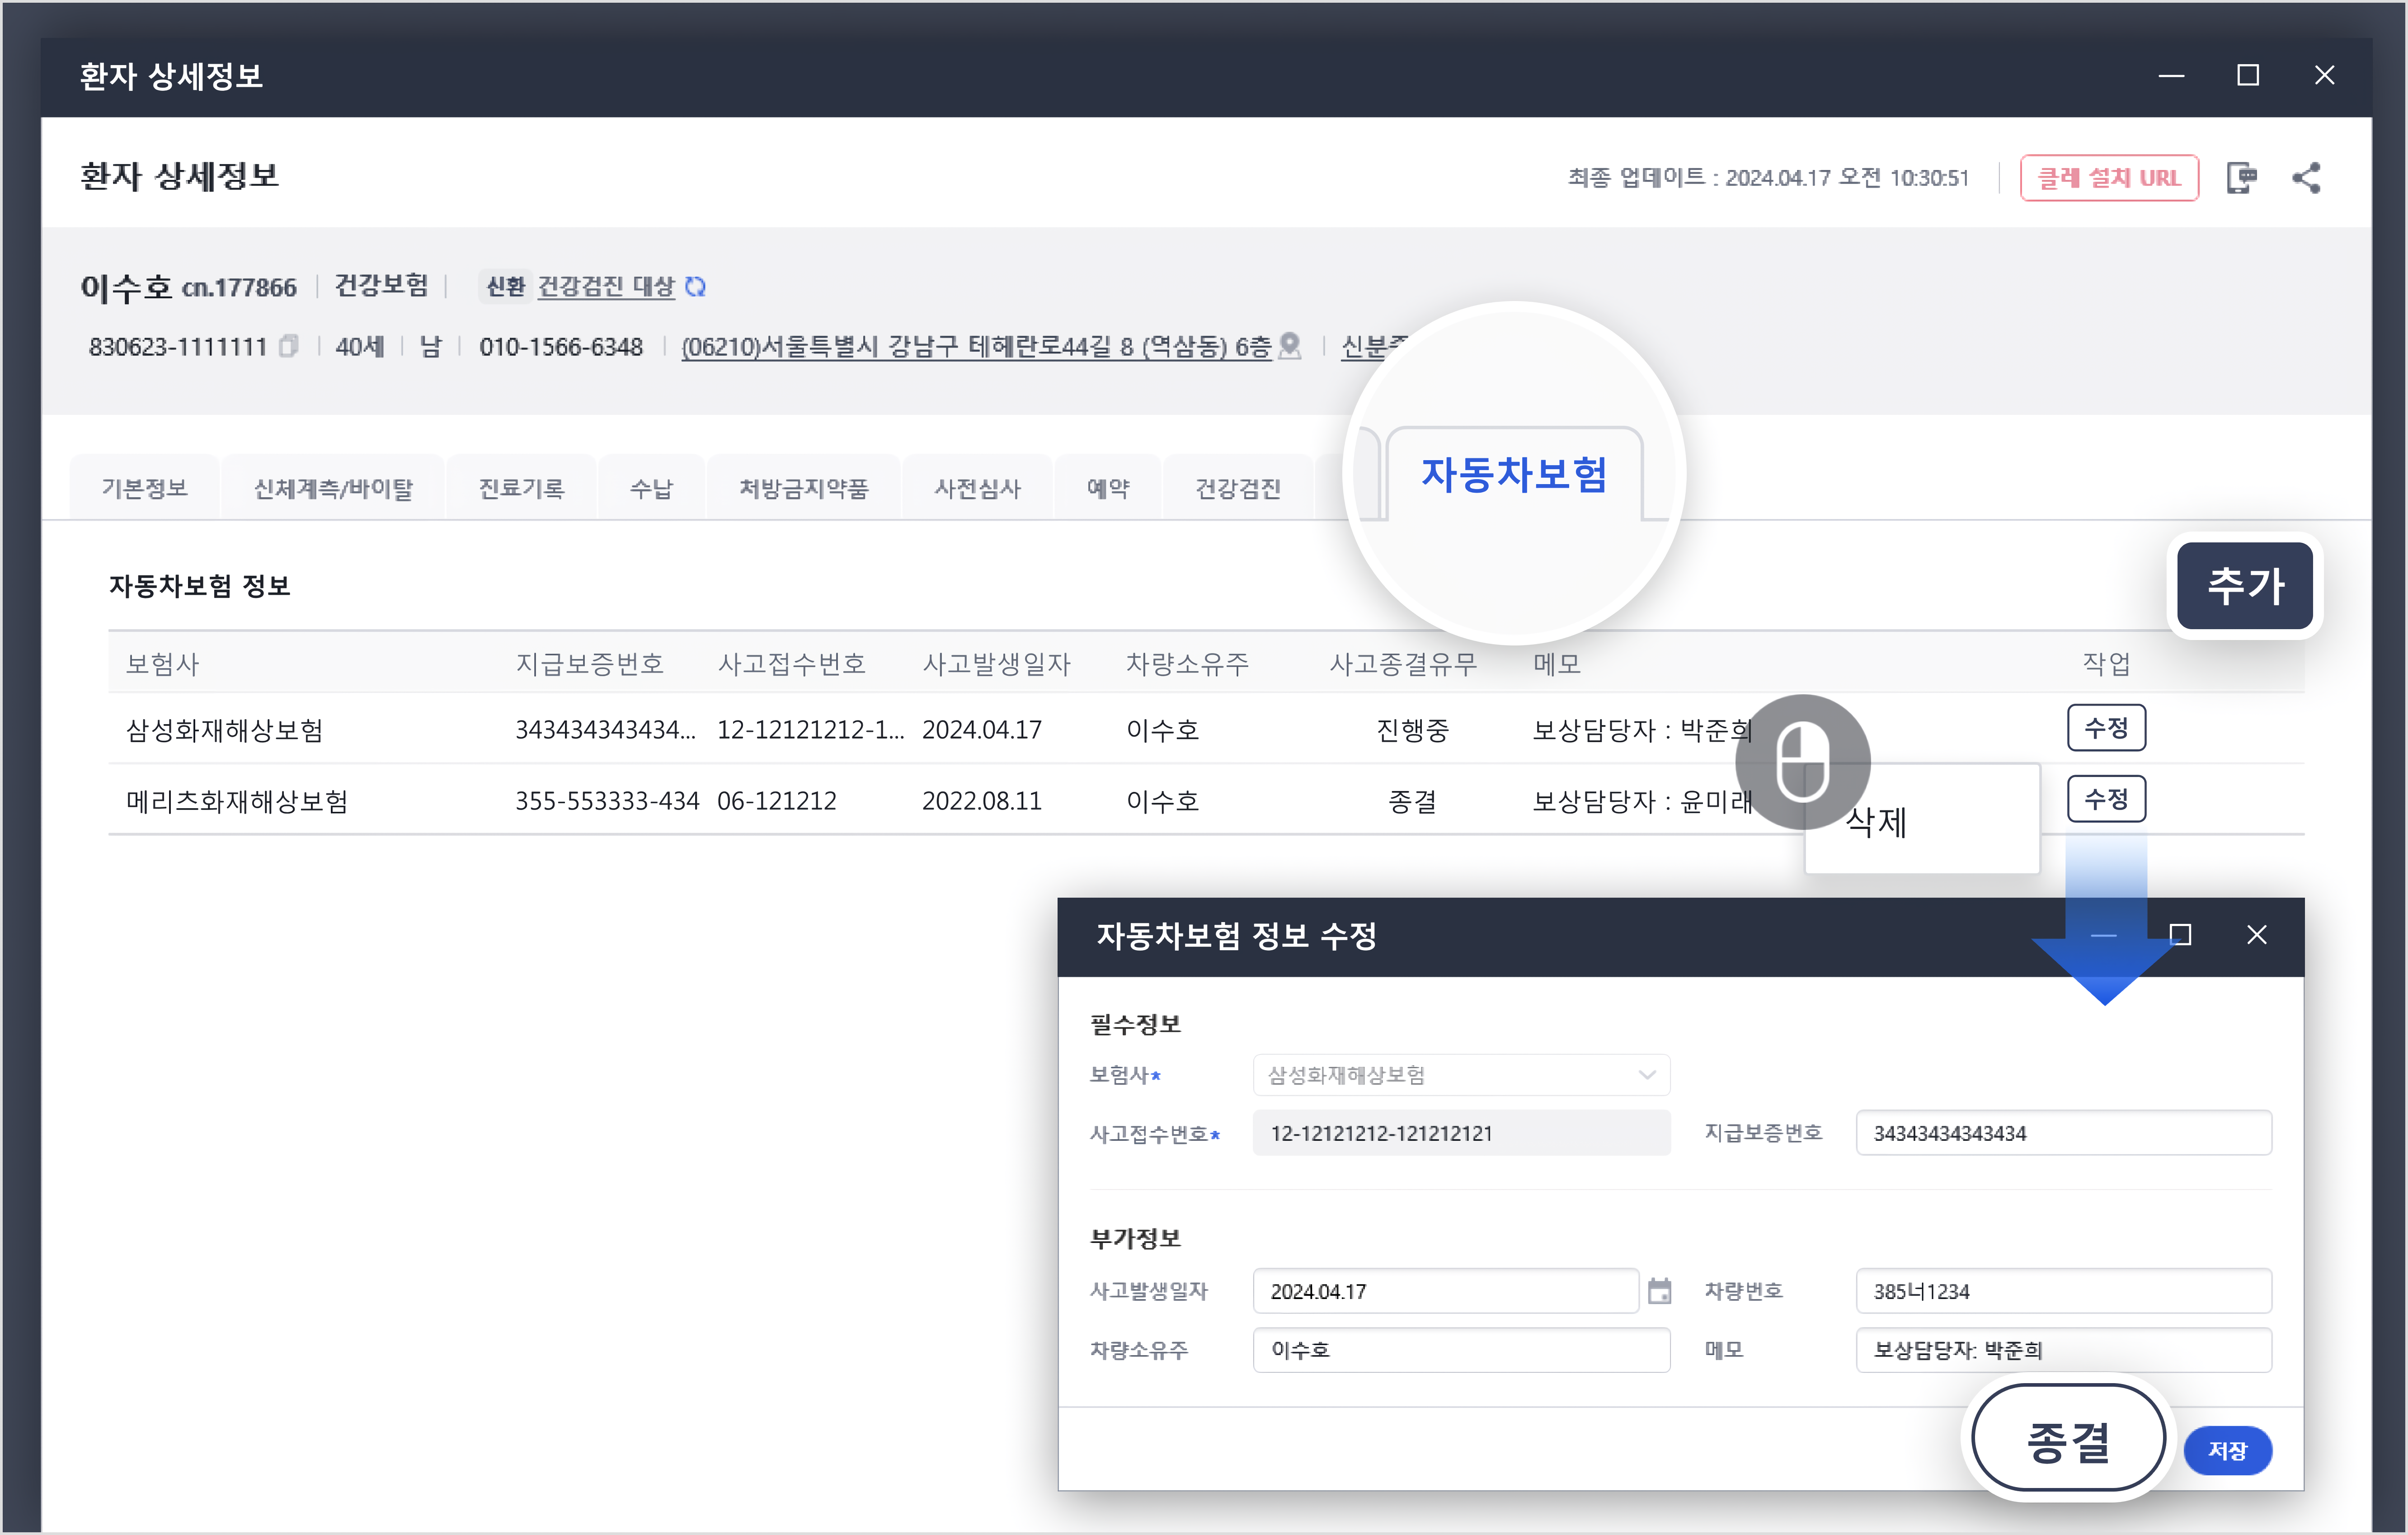
Task: Refresh the health checkup target status
Action: 696,287
